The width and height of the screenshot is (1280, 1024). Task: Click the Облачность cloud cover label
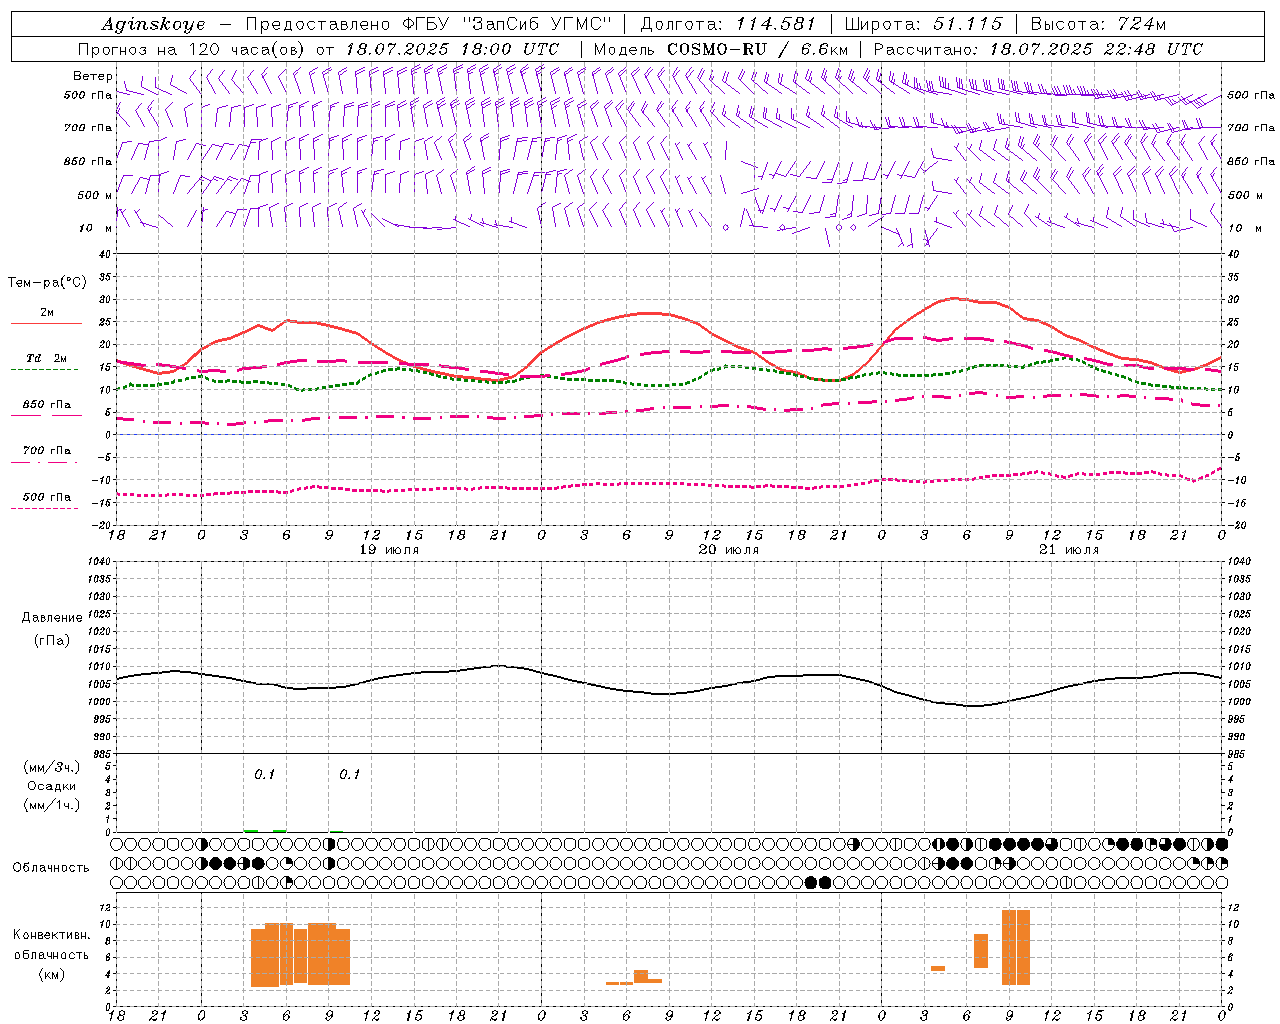tap(51, 868)
